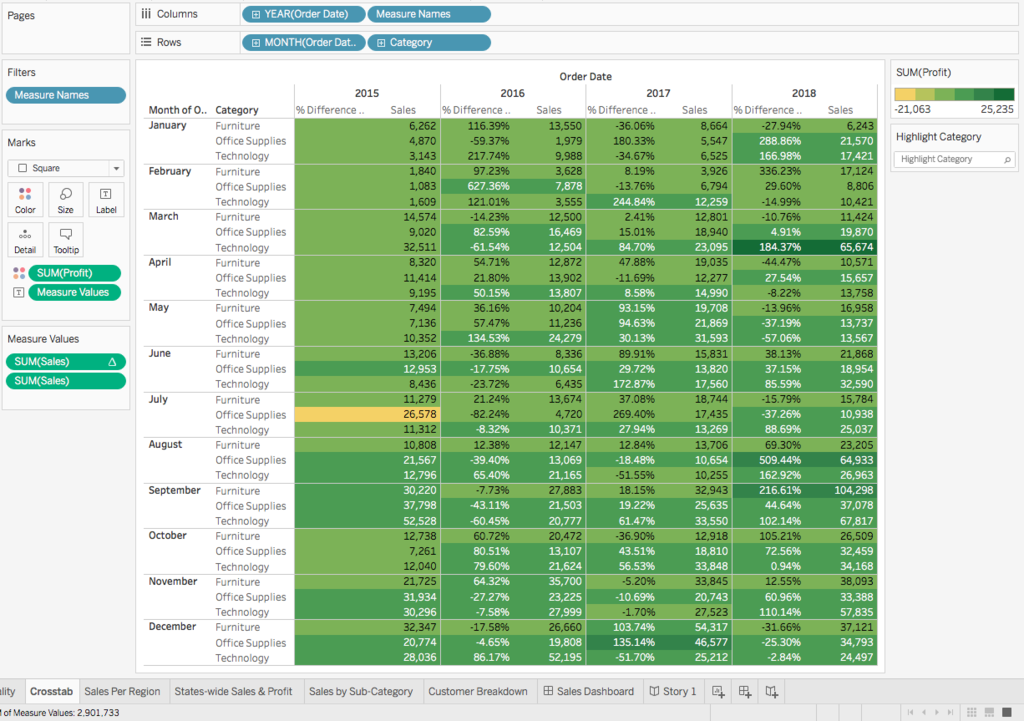This screenshot has height=721, width=1024.
Task: Click the darkest green end of the SUM(Profit) legend
Action: tap(1004, 94)
